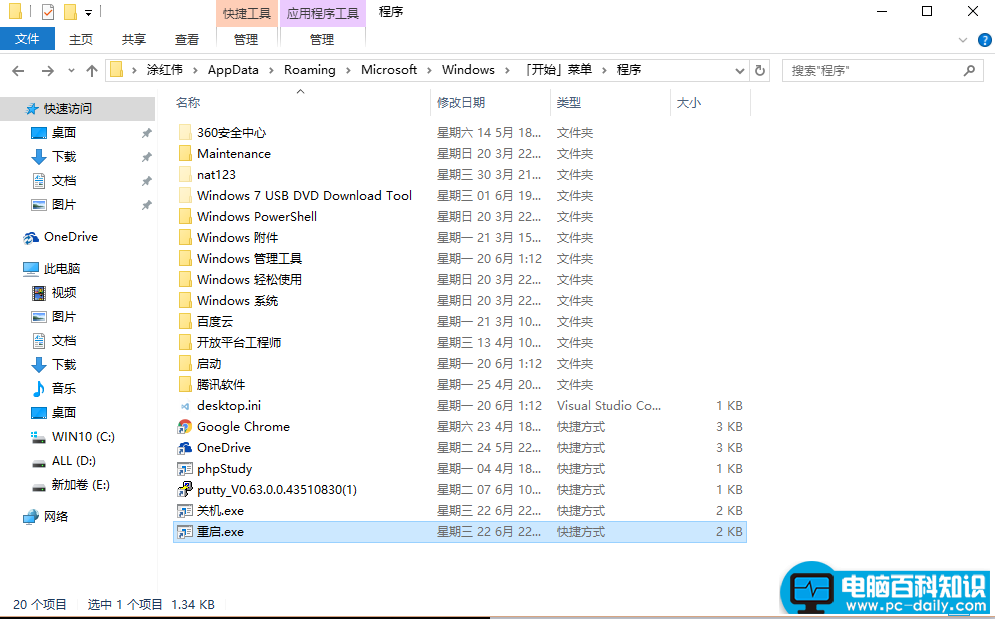
Task: Select the Windows 管理工具 folder
Action: [x=459, y=258]
